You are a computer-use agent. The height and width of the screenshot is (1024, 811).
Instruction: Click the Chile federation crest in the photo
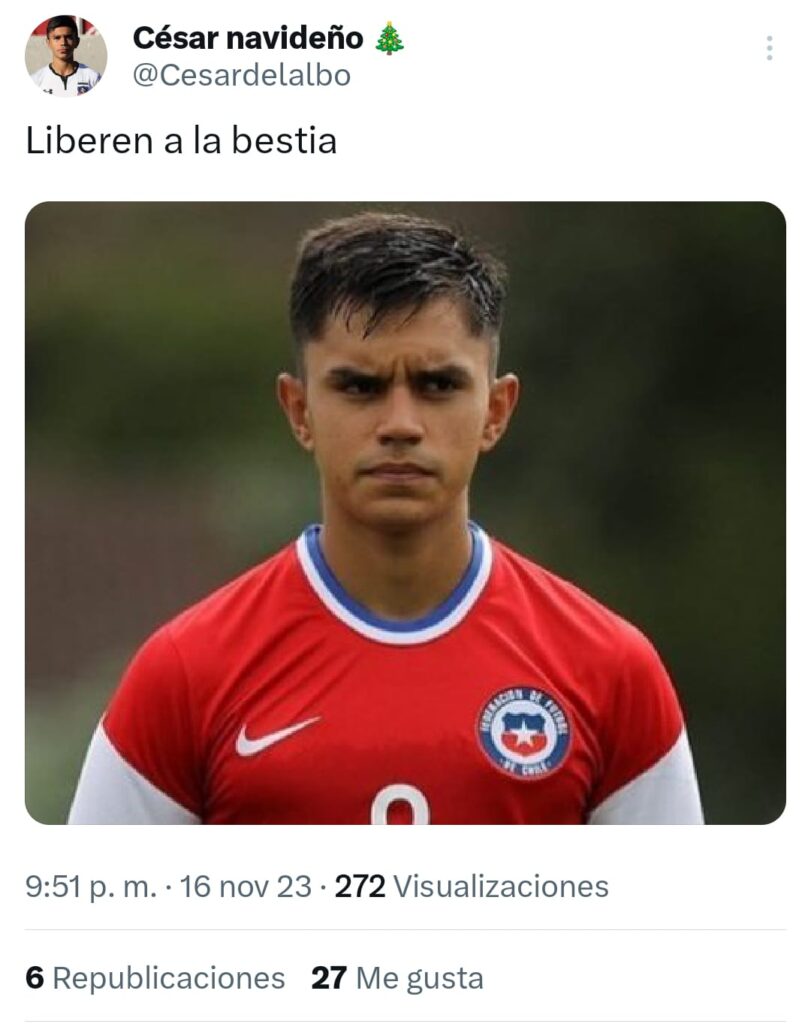point(524,732)
